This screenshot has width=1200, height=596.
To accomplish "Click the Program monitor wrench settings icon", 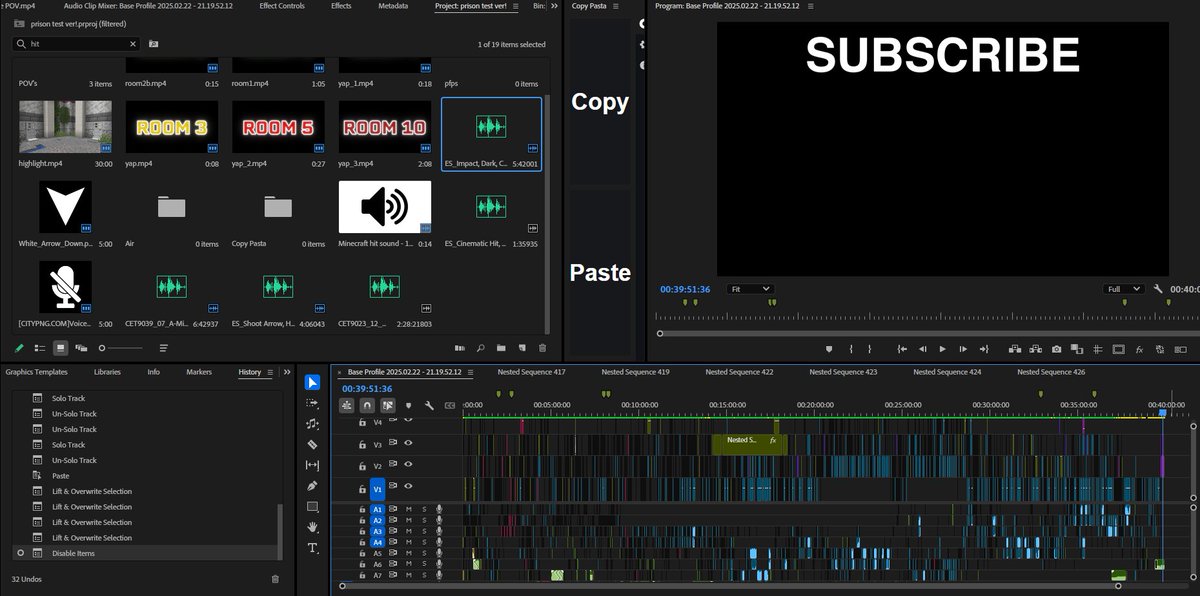I will pyautogui.click(x=1158, y=289).
